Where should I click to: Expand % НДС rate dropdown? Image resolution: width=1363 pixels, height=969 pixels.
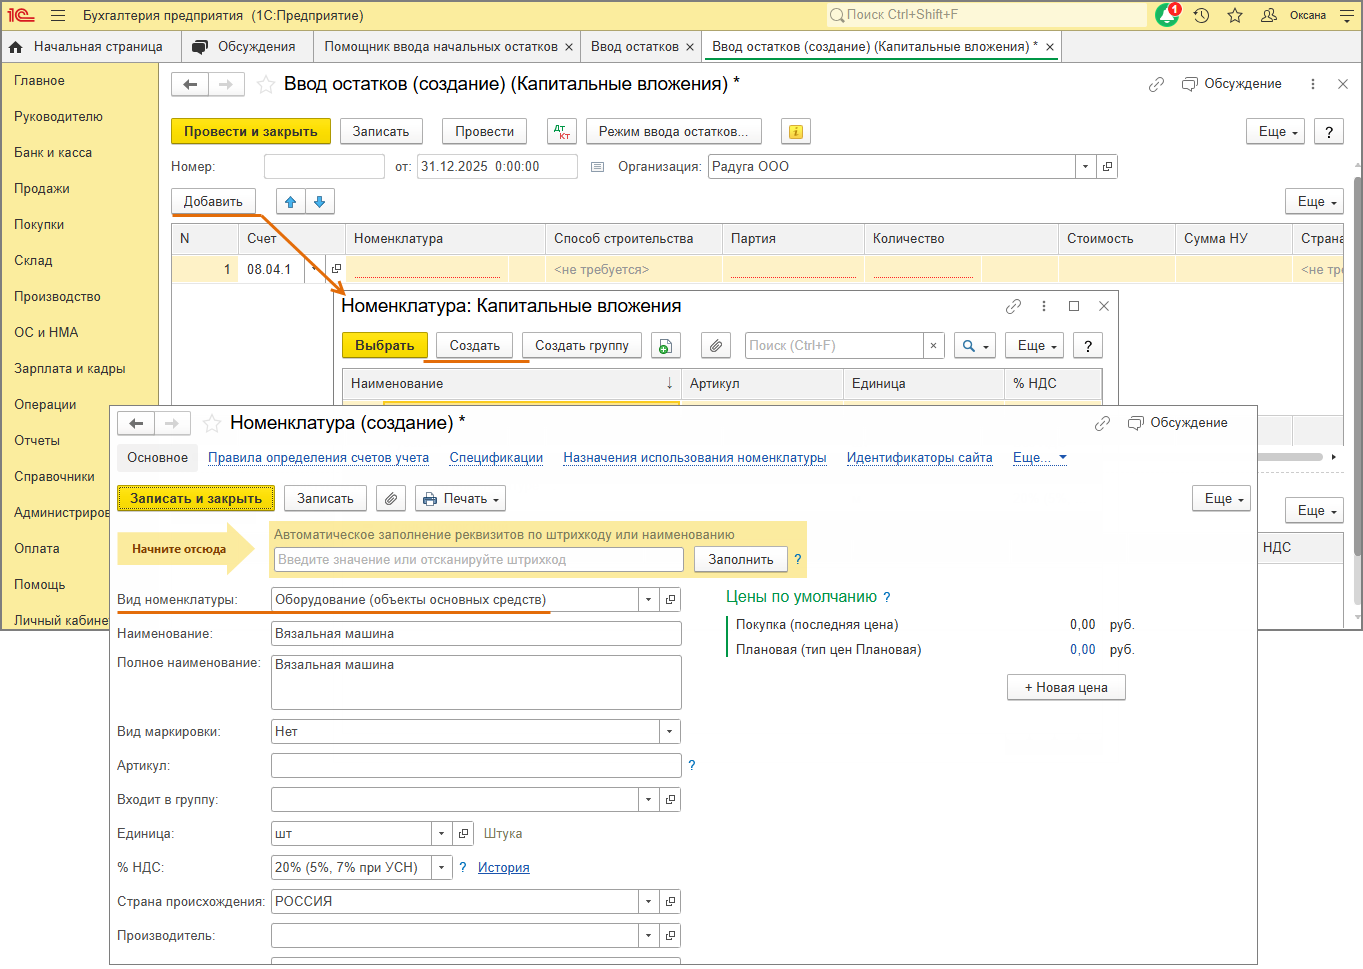[x=442, y=868]
